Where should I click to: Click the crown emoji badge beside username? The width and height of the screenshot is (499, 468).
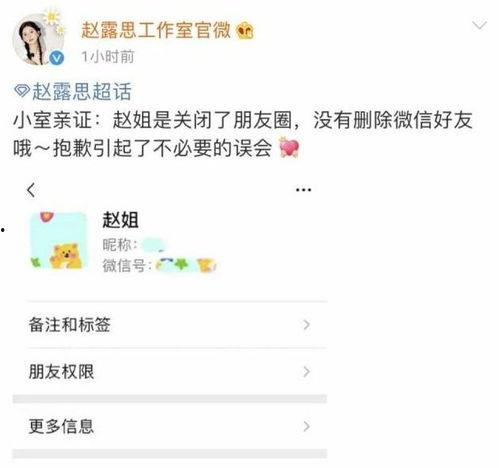[245, 31]
